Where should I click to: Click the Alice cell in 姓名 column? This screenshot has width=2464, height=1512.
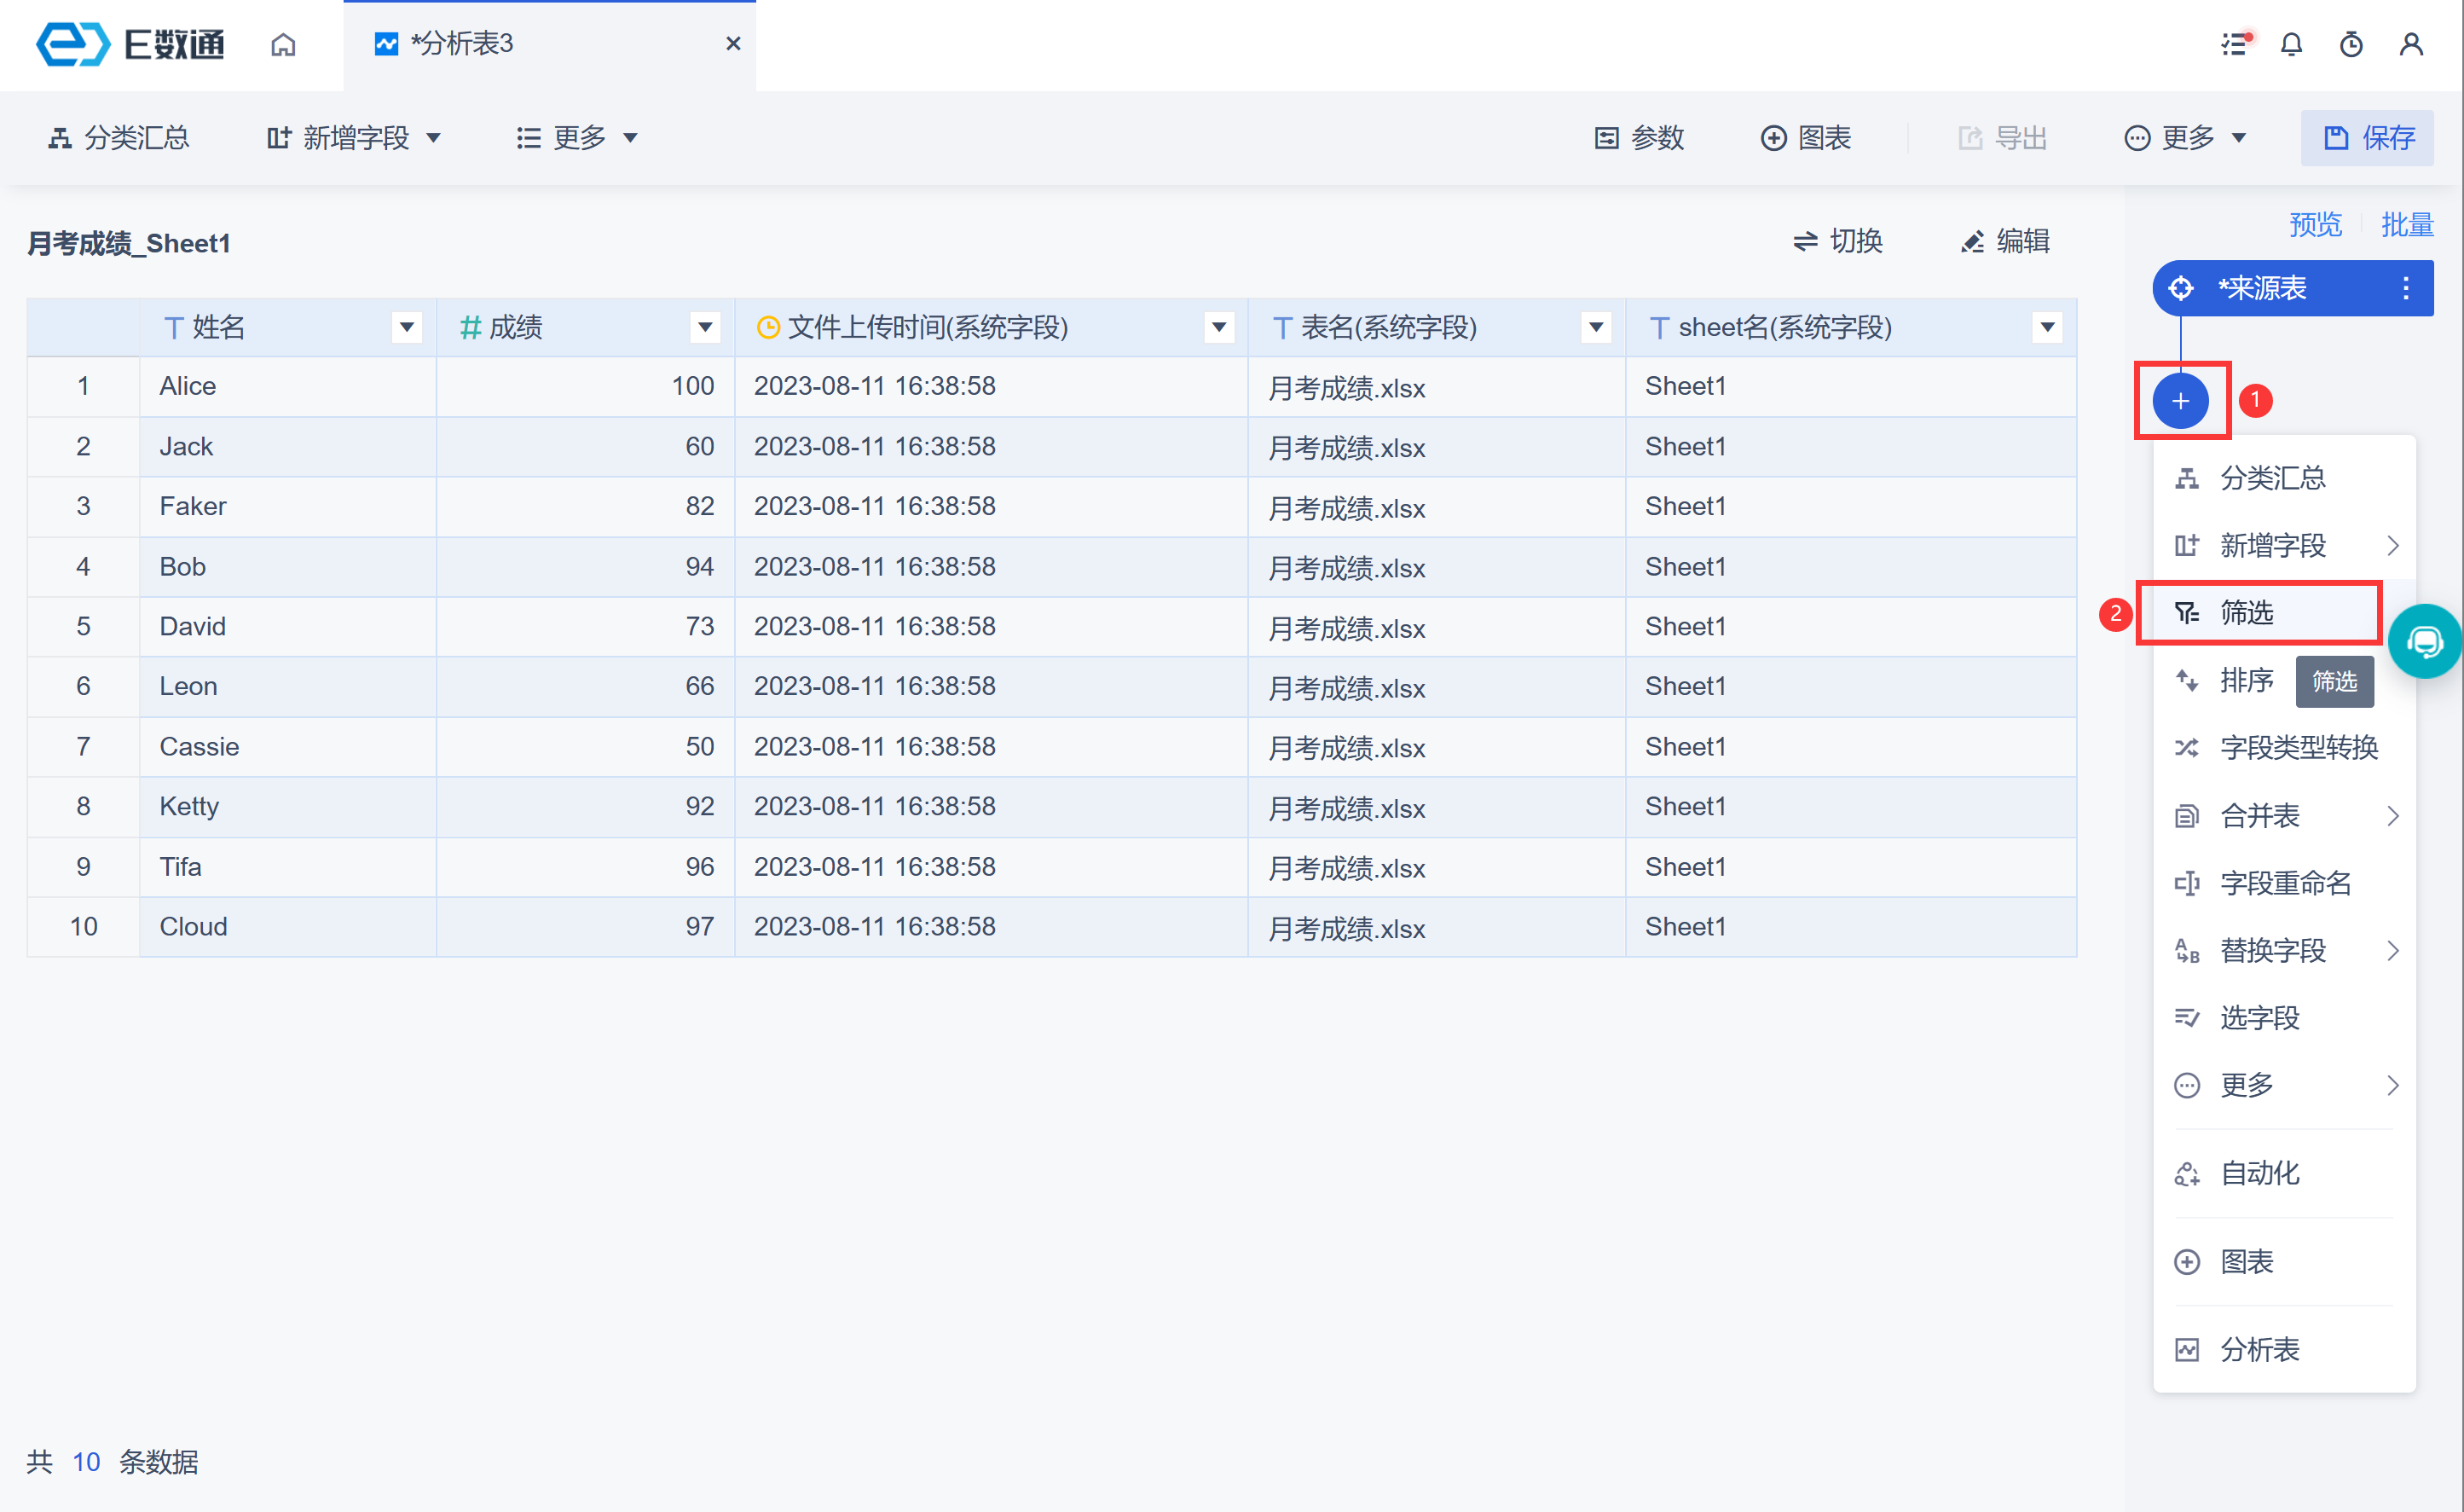(188, 386)
